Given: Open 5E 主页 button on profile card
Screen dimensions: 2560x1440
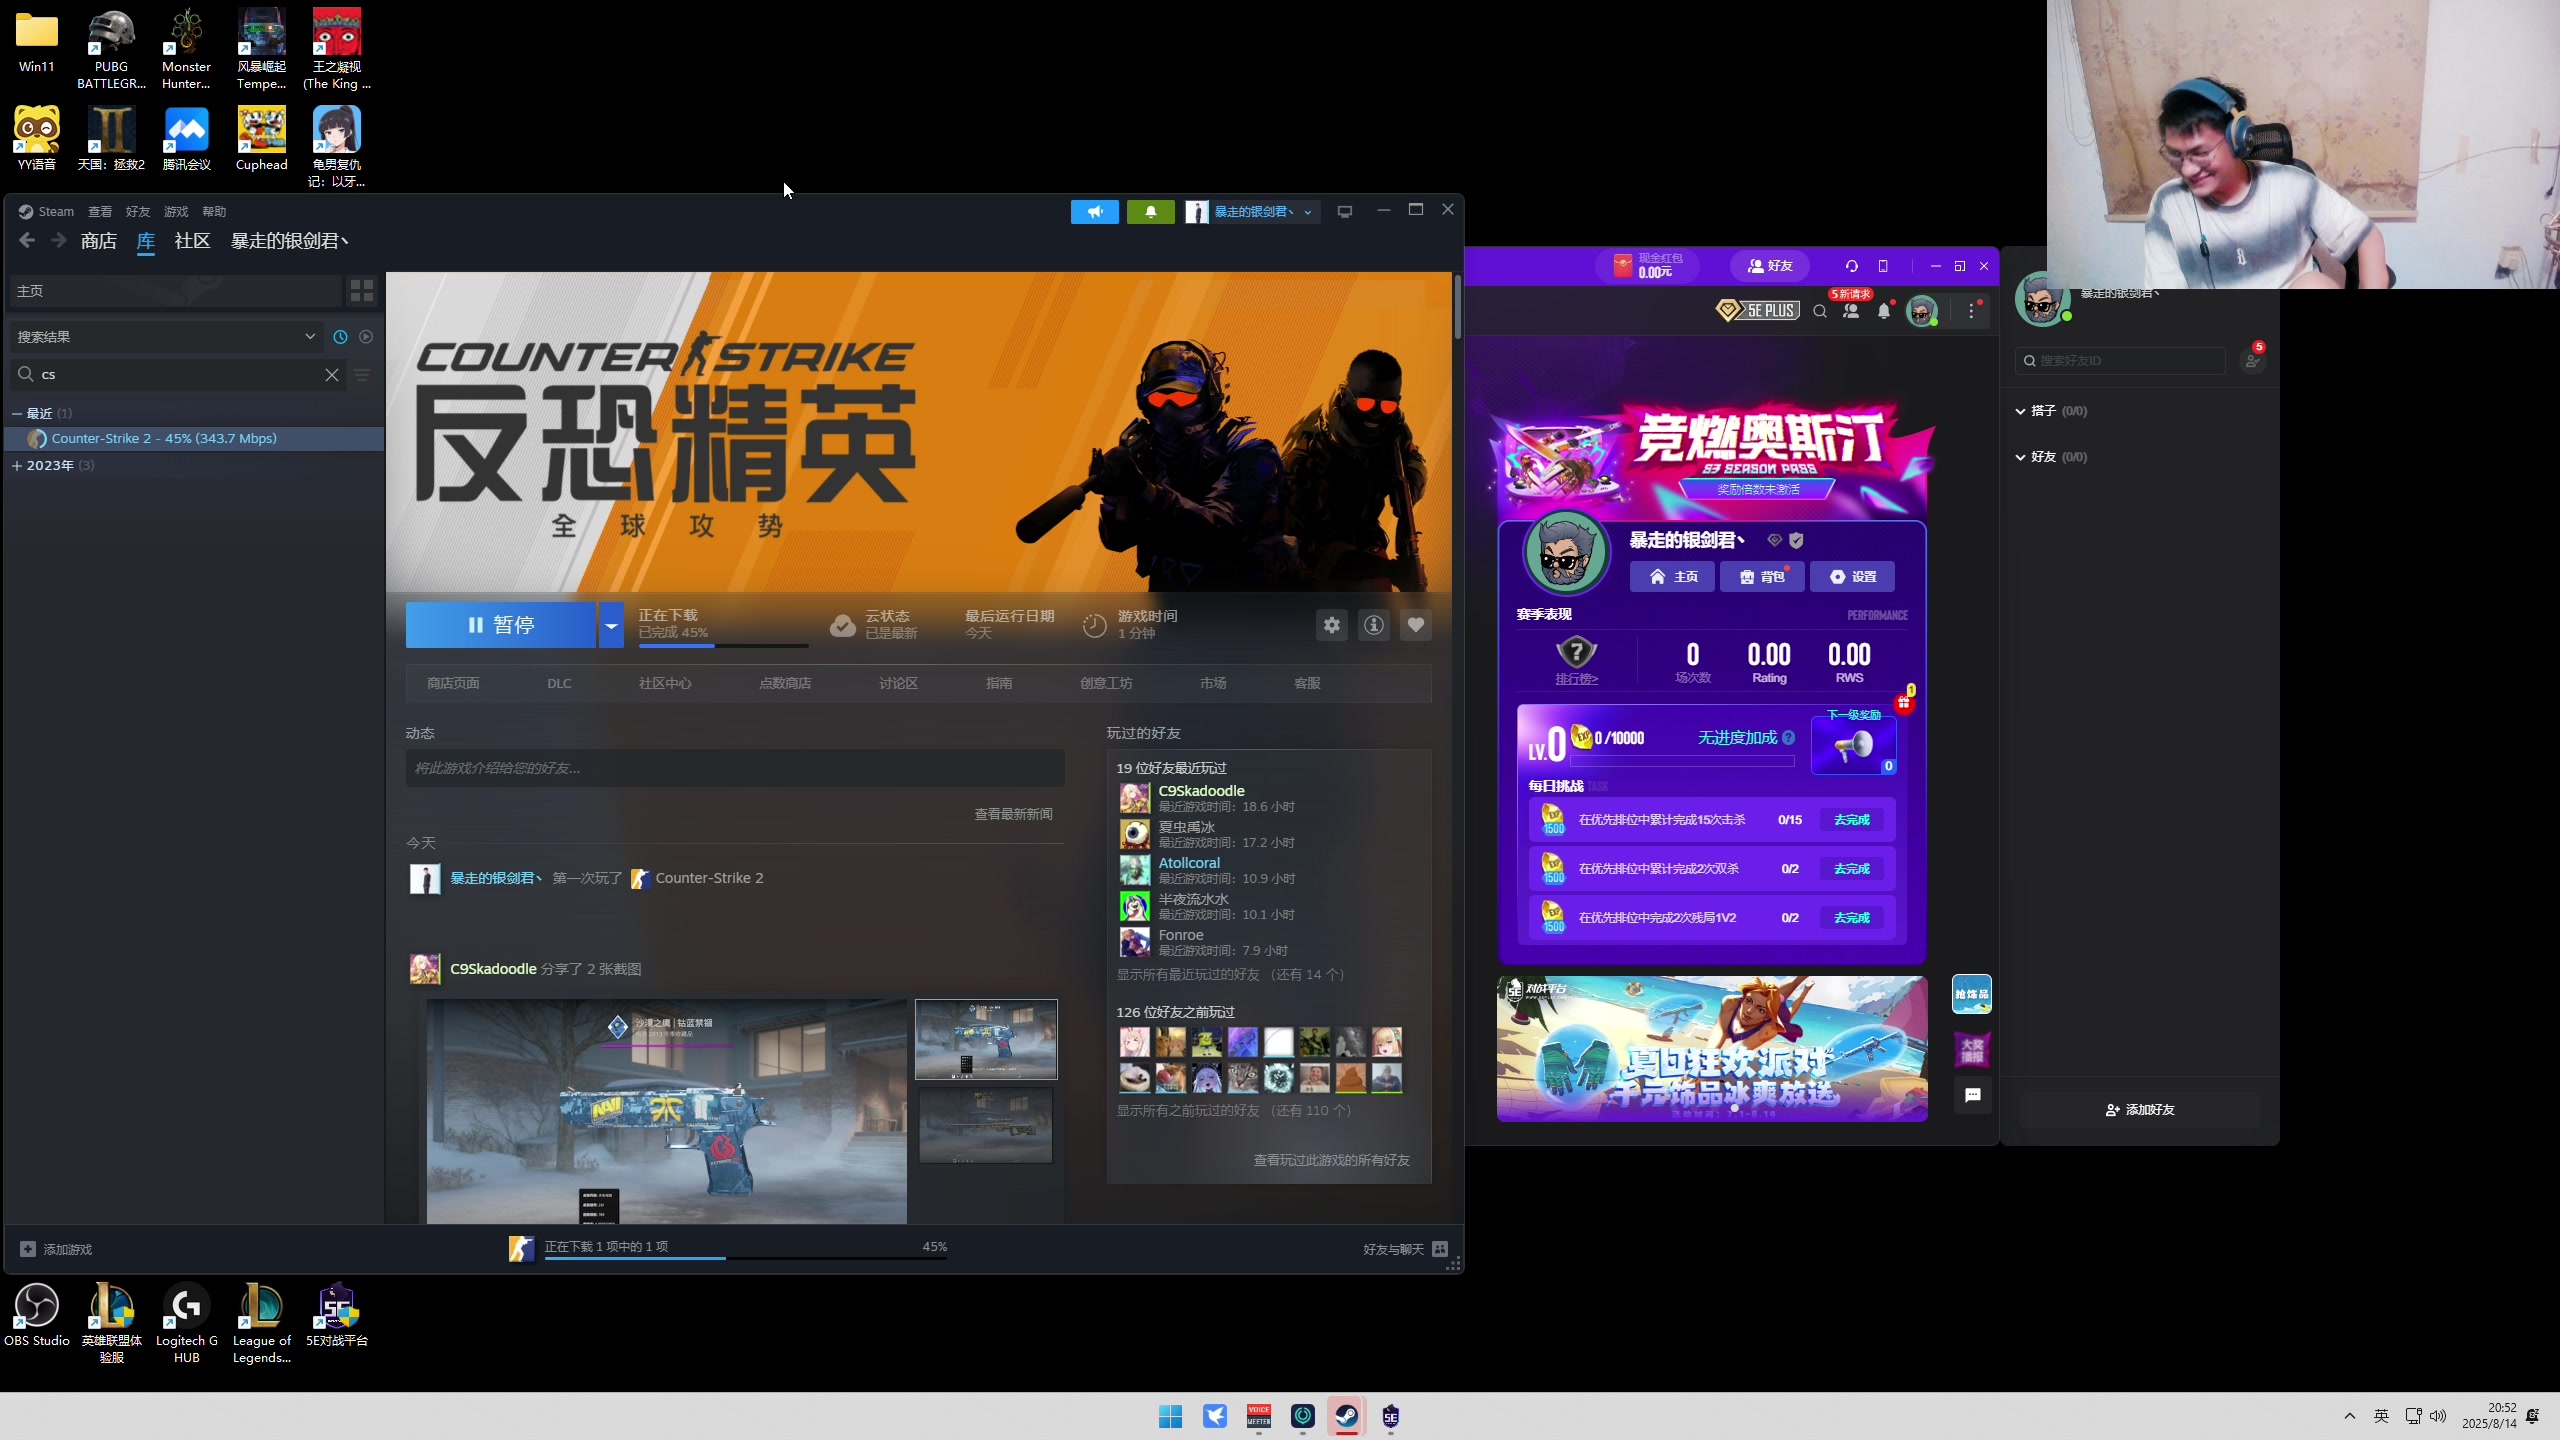Looking at the screenshot, I should 1672,577.
